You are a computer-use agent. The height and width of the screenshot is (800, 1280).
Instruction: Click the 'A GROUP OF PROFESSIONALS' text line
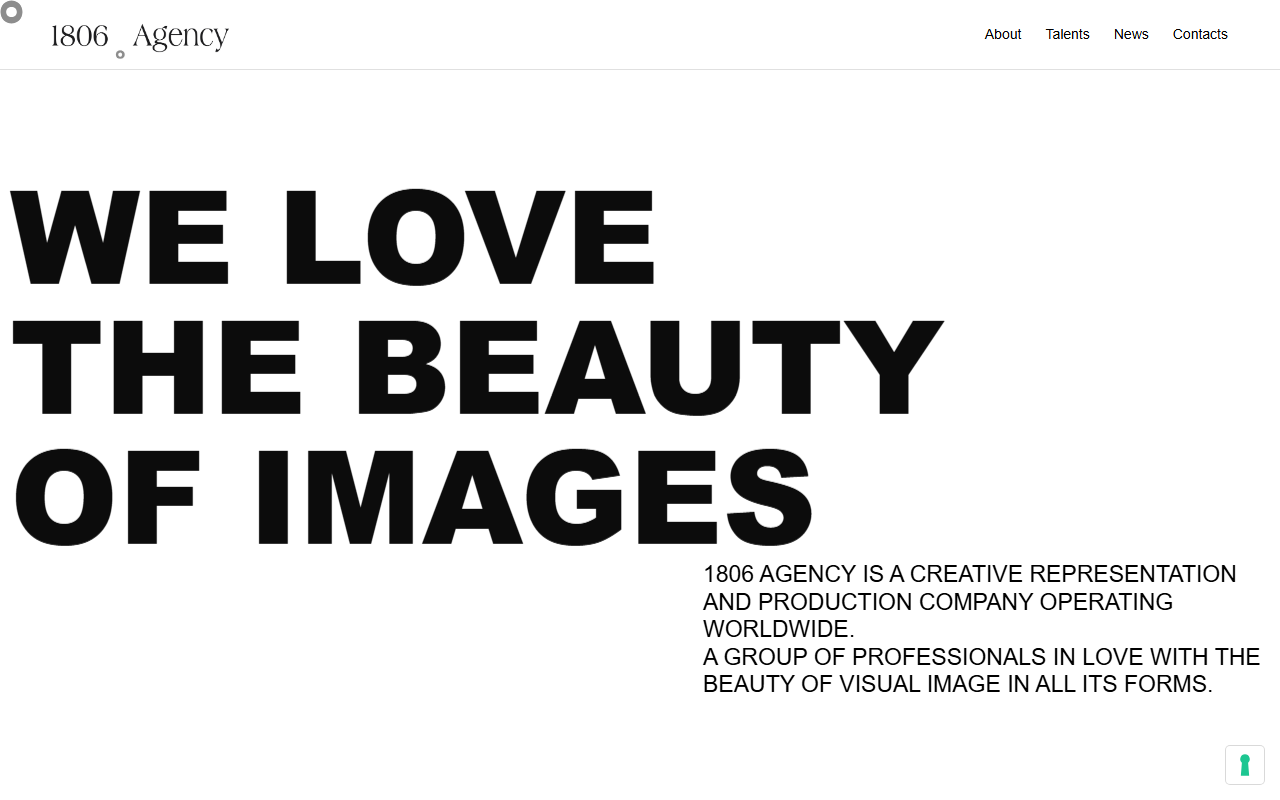[981, 657]
